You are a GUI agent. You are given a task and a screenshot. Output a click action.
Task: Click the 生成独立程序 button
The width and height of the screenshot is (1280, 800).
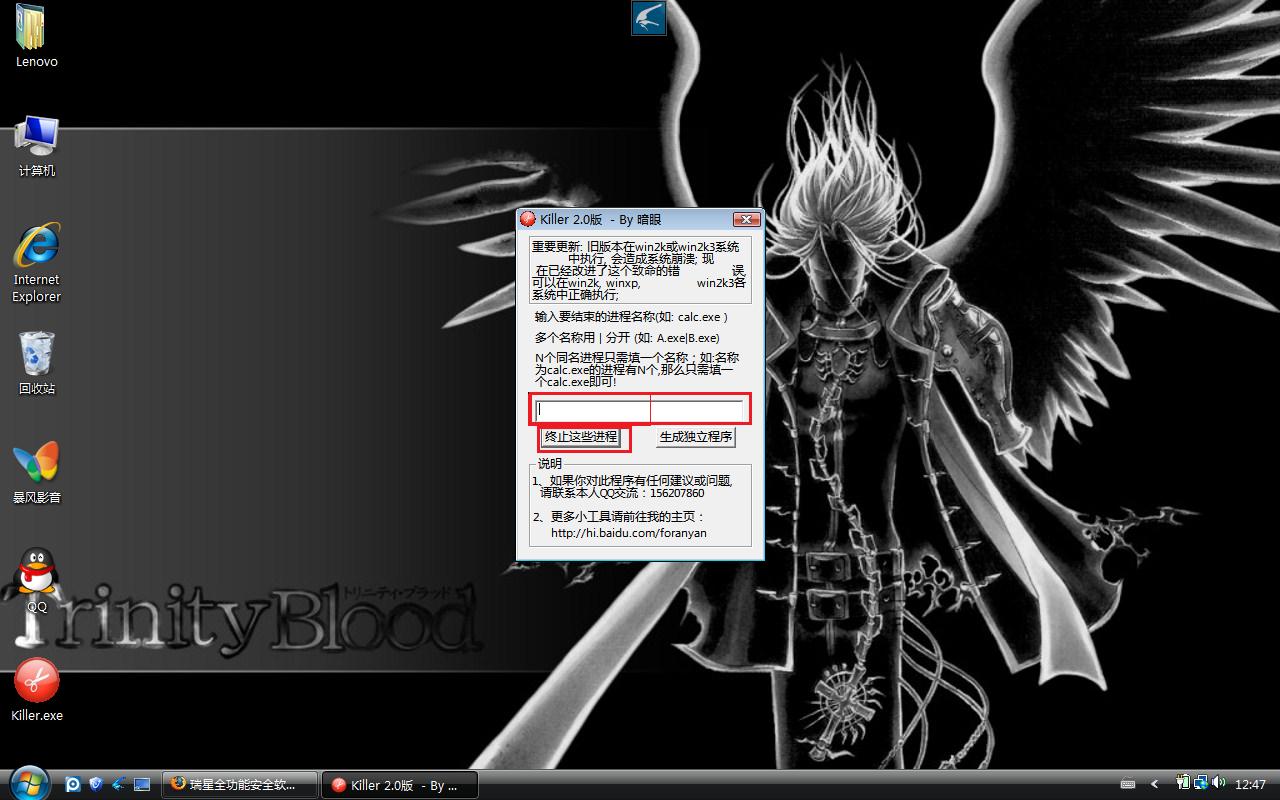point(696,437)
